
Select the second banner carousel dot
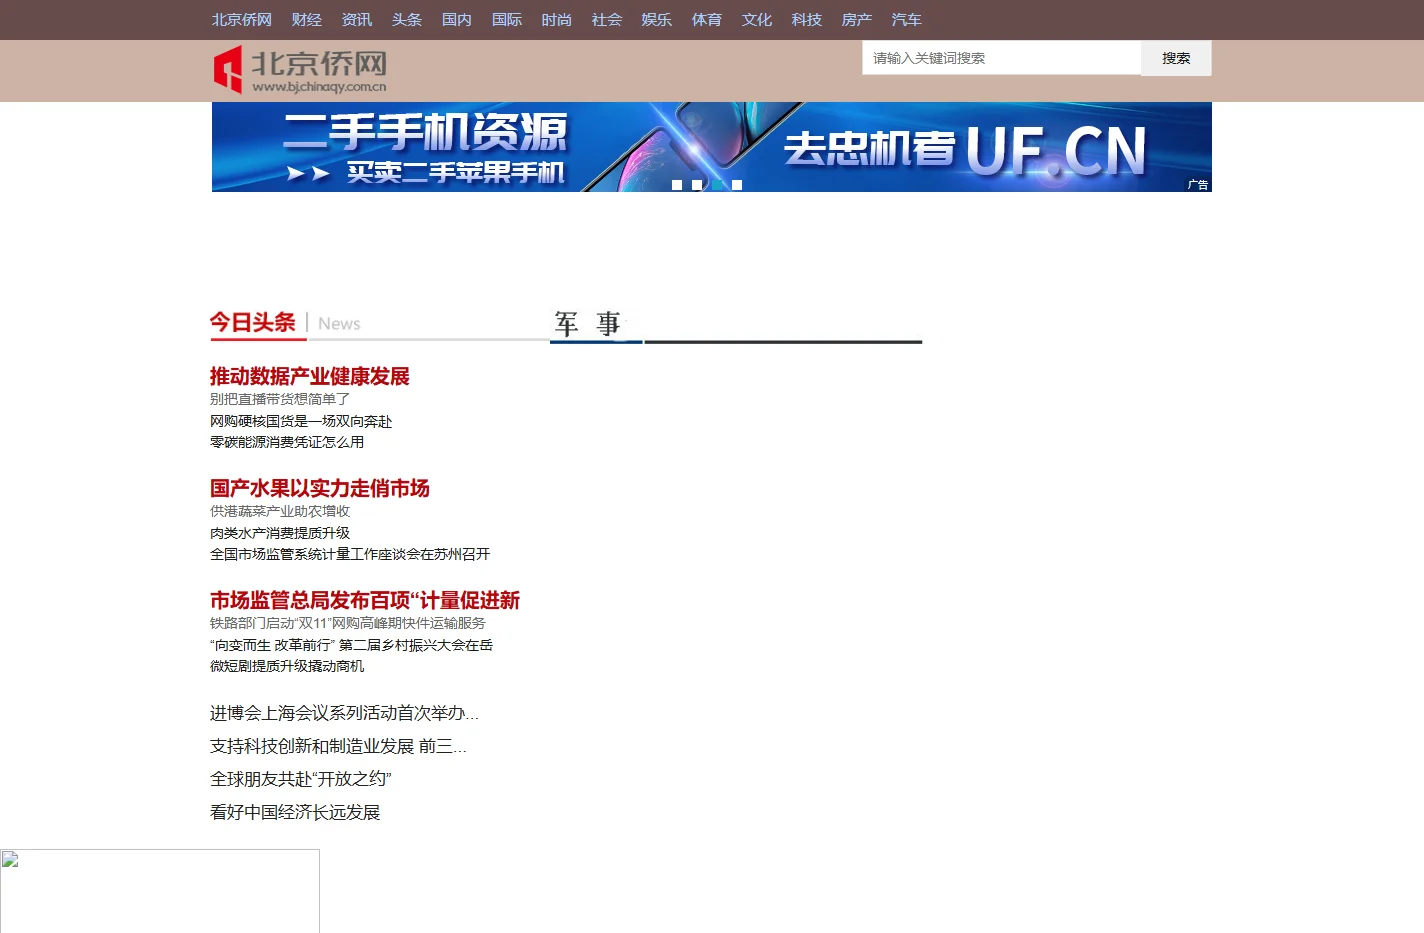[697, 185]
